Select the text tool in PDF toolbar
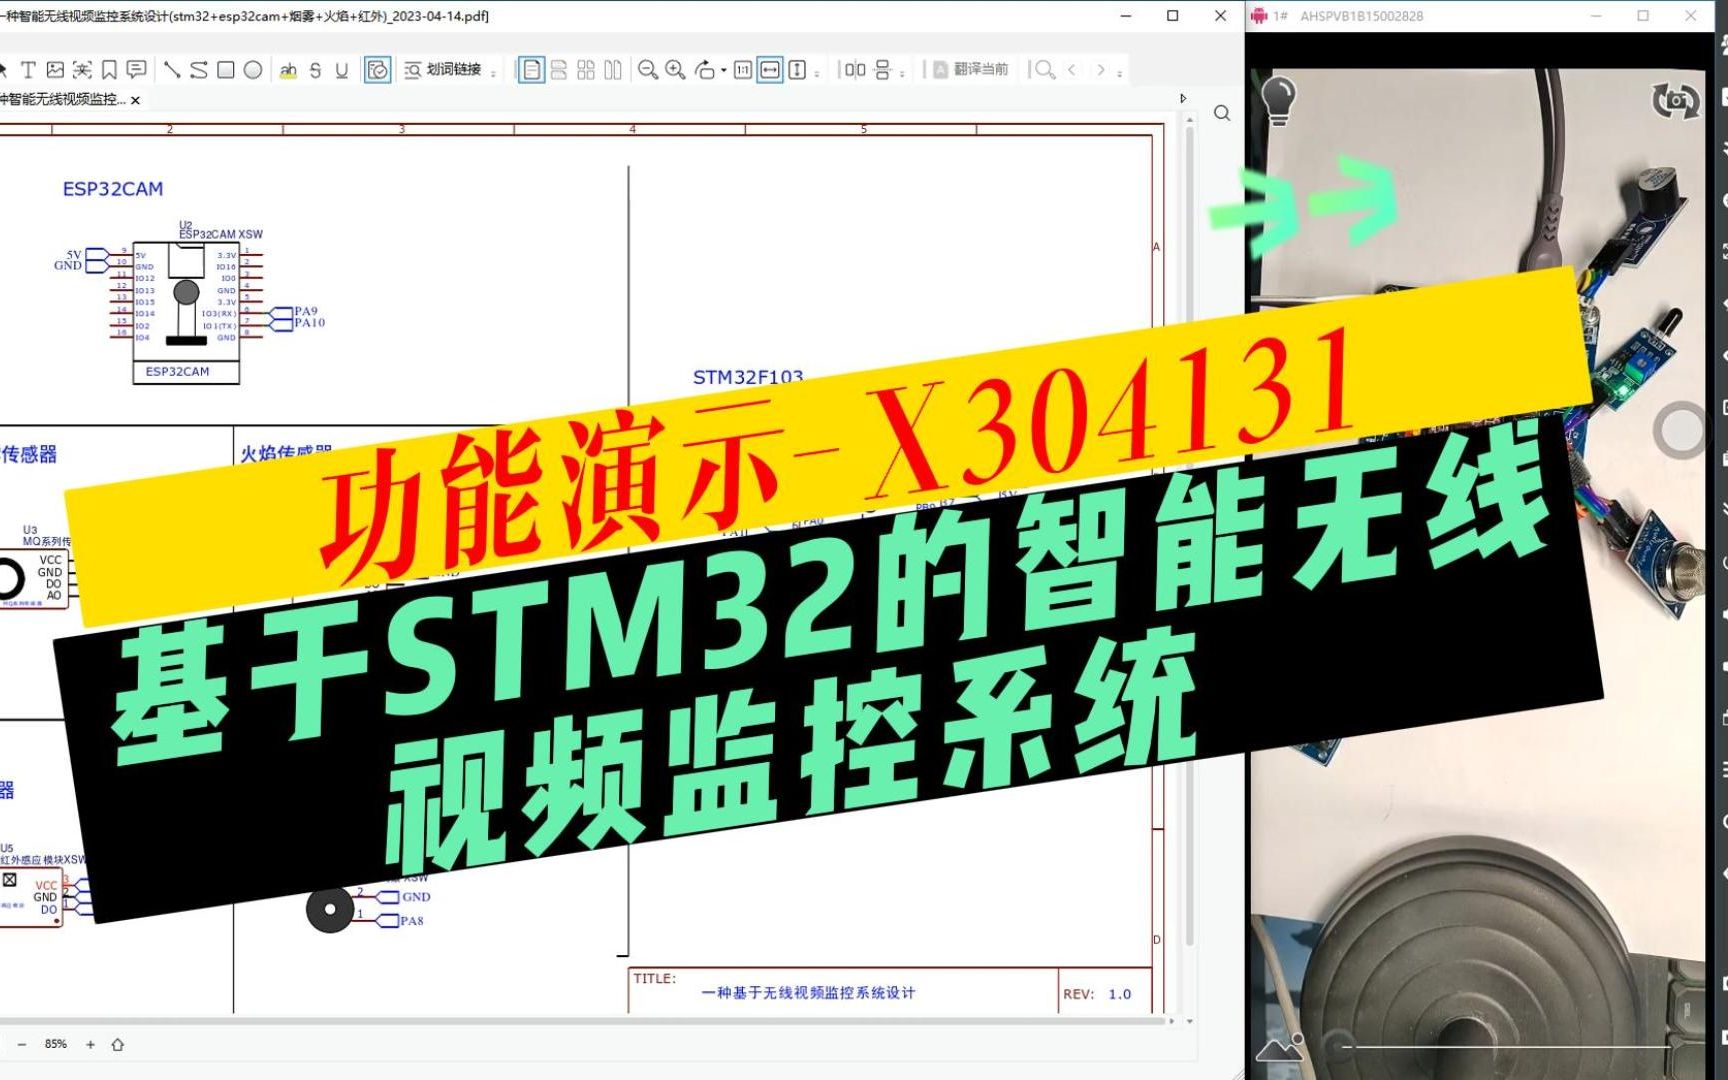Viewport: 1728px width, 1080px height. [x=28, y=70]
